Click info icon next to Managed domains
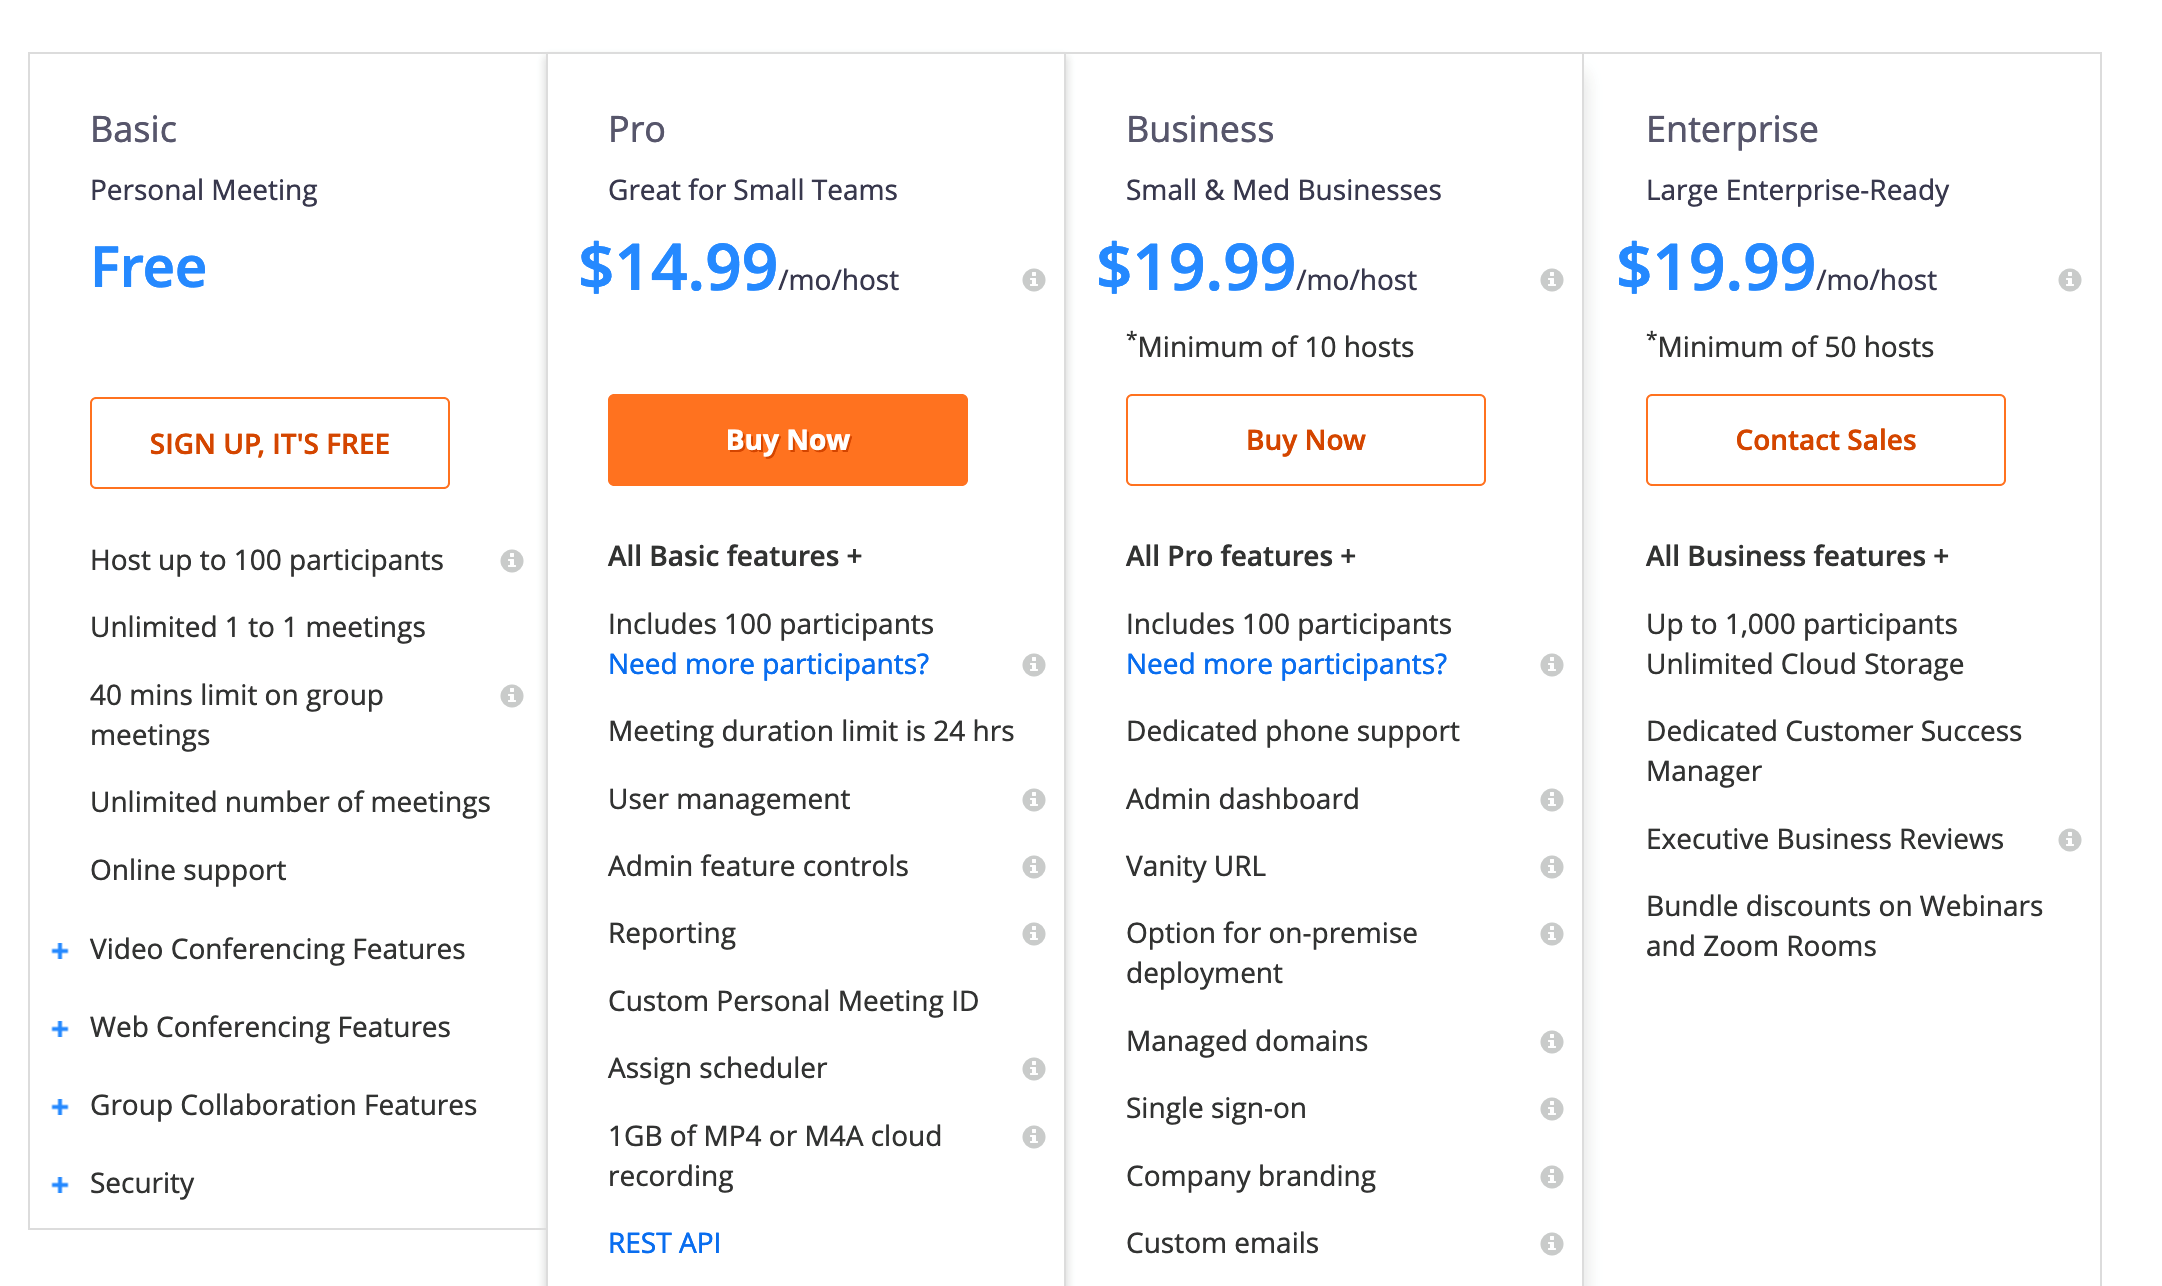Screen dimensions: 2162x1286 click(1552, 1042)
